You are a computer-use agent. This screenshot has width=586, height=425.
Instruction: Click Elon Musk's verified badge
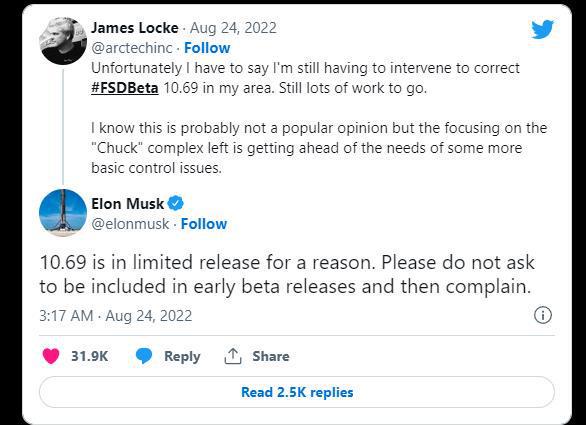175,203
